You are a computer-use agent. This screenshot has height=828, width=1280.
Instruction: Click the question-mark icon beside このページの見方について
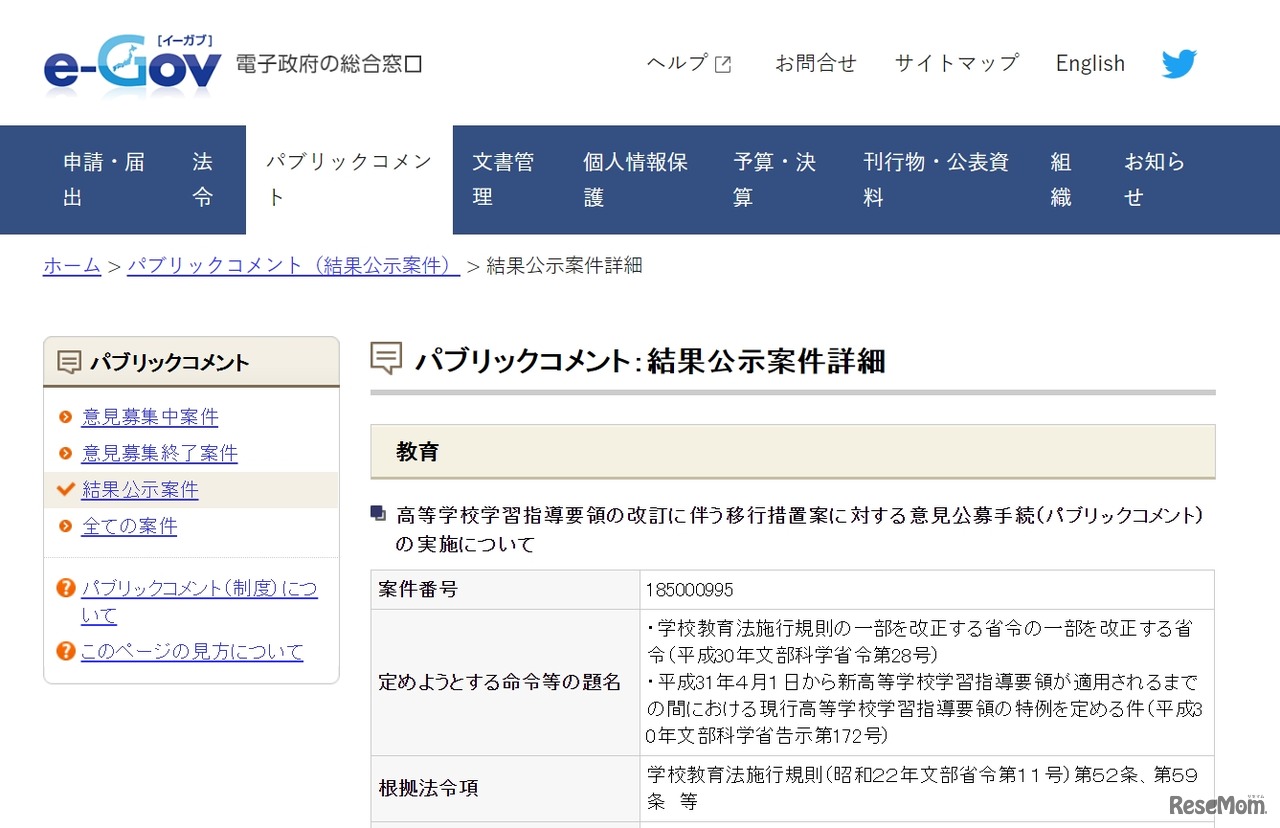click(x=66, y=651)
